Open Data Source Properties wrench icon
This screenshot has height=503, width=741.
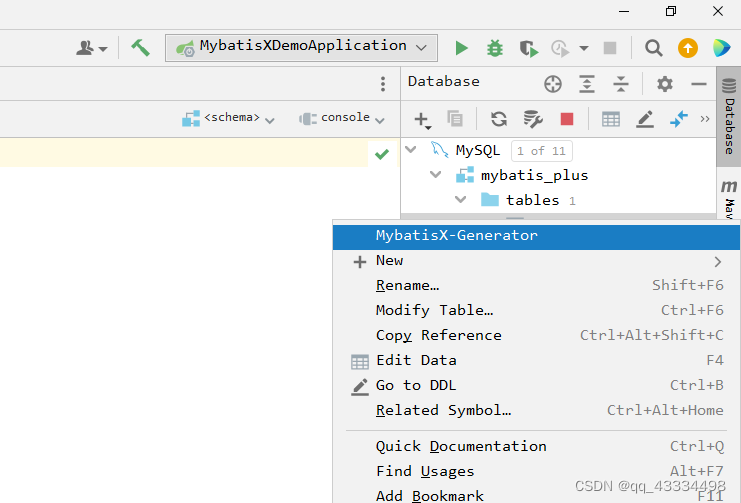[533, 119]
